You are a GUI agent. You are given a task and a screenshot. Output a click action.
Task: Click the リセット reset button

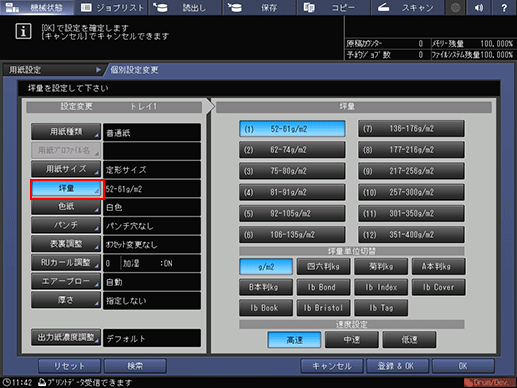pos(69,366)
